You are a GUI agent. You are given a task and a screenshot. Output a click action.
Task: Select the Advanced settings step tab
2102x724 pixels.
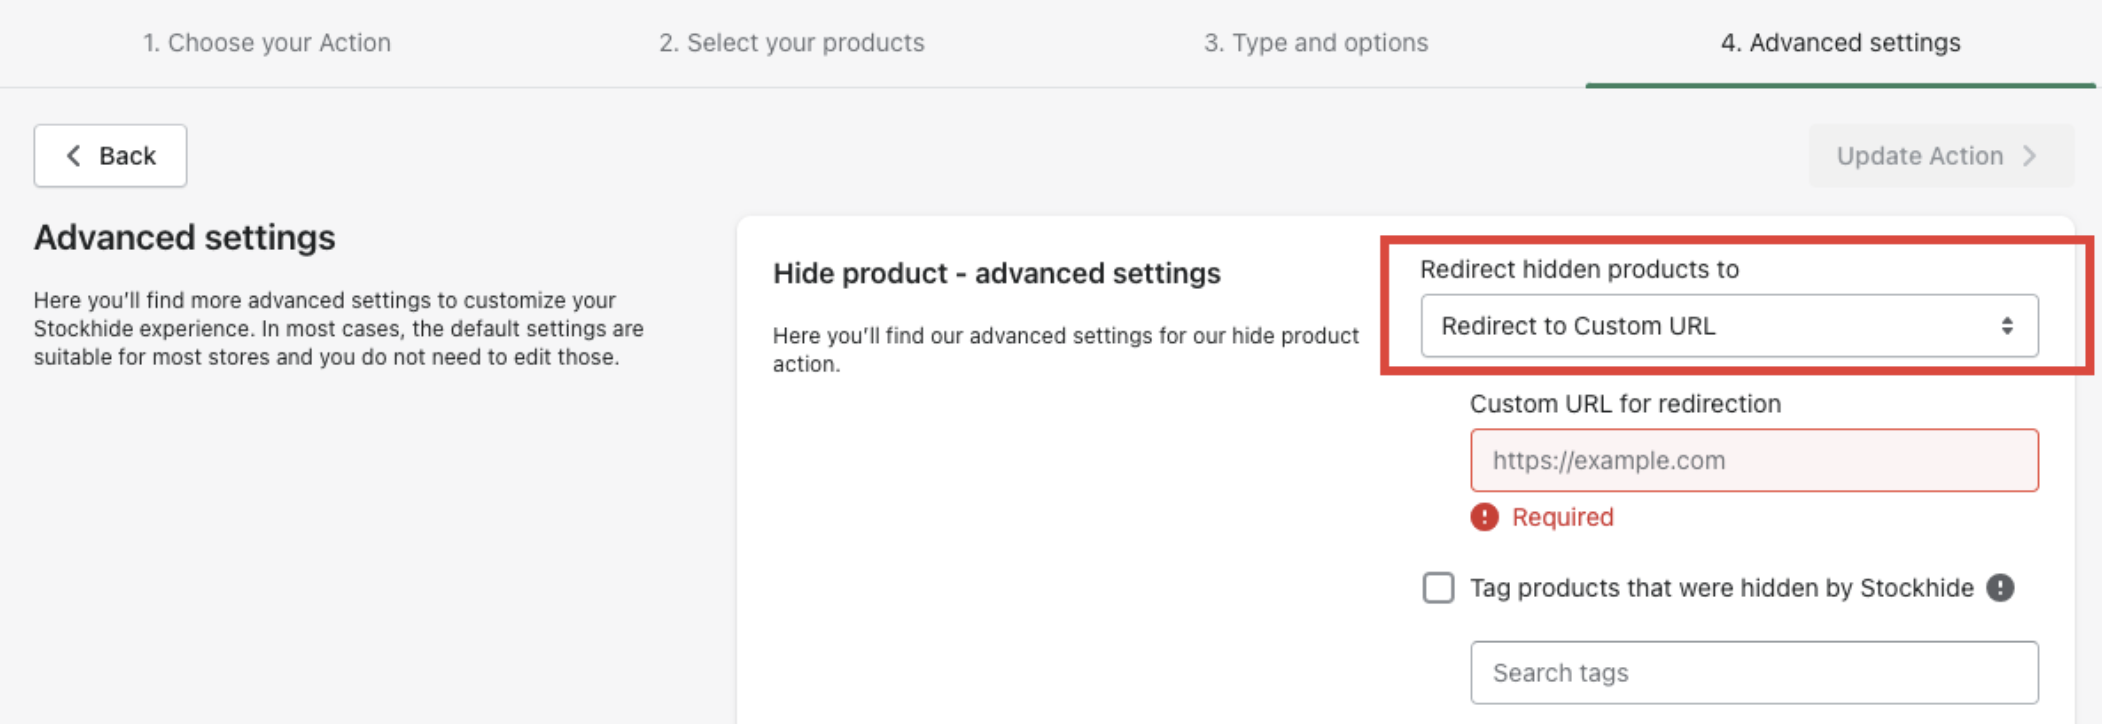coord(1840,43)
